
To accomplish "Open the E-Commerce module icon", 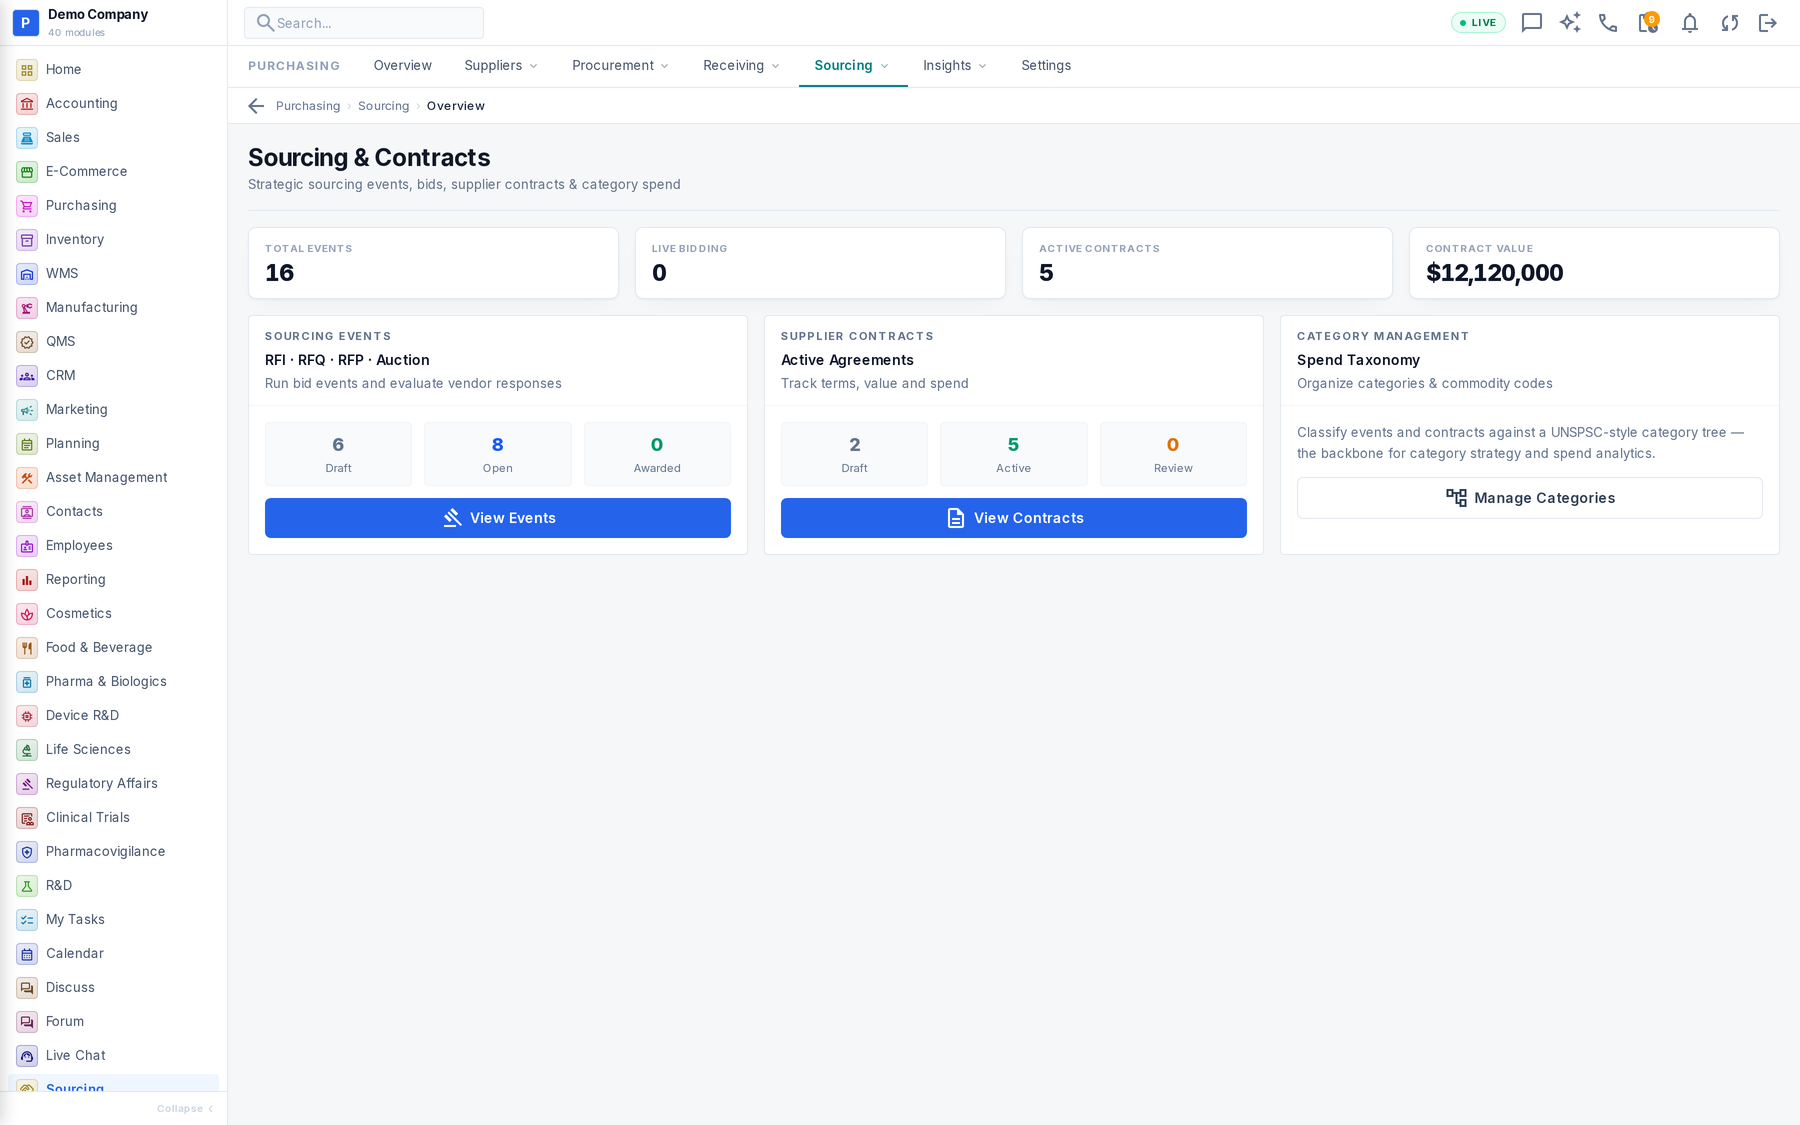I will click(27, 172).
